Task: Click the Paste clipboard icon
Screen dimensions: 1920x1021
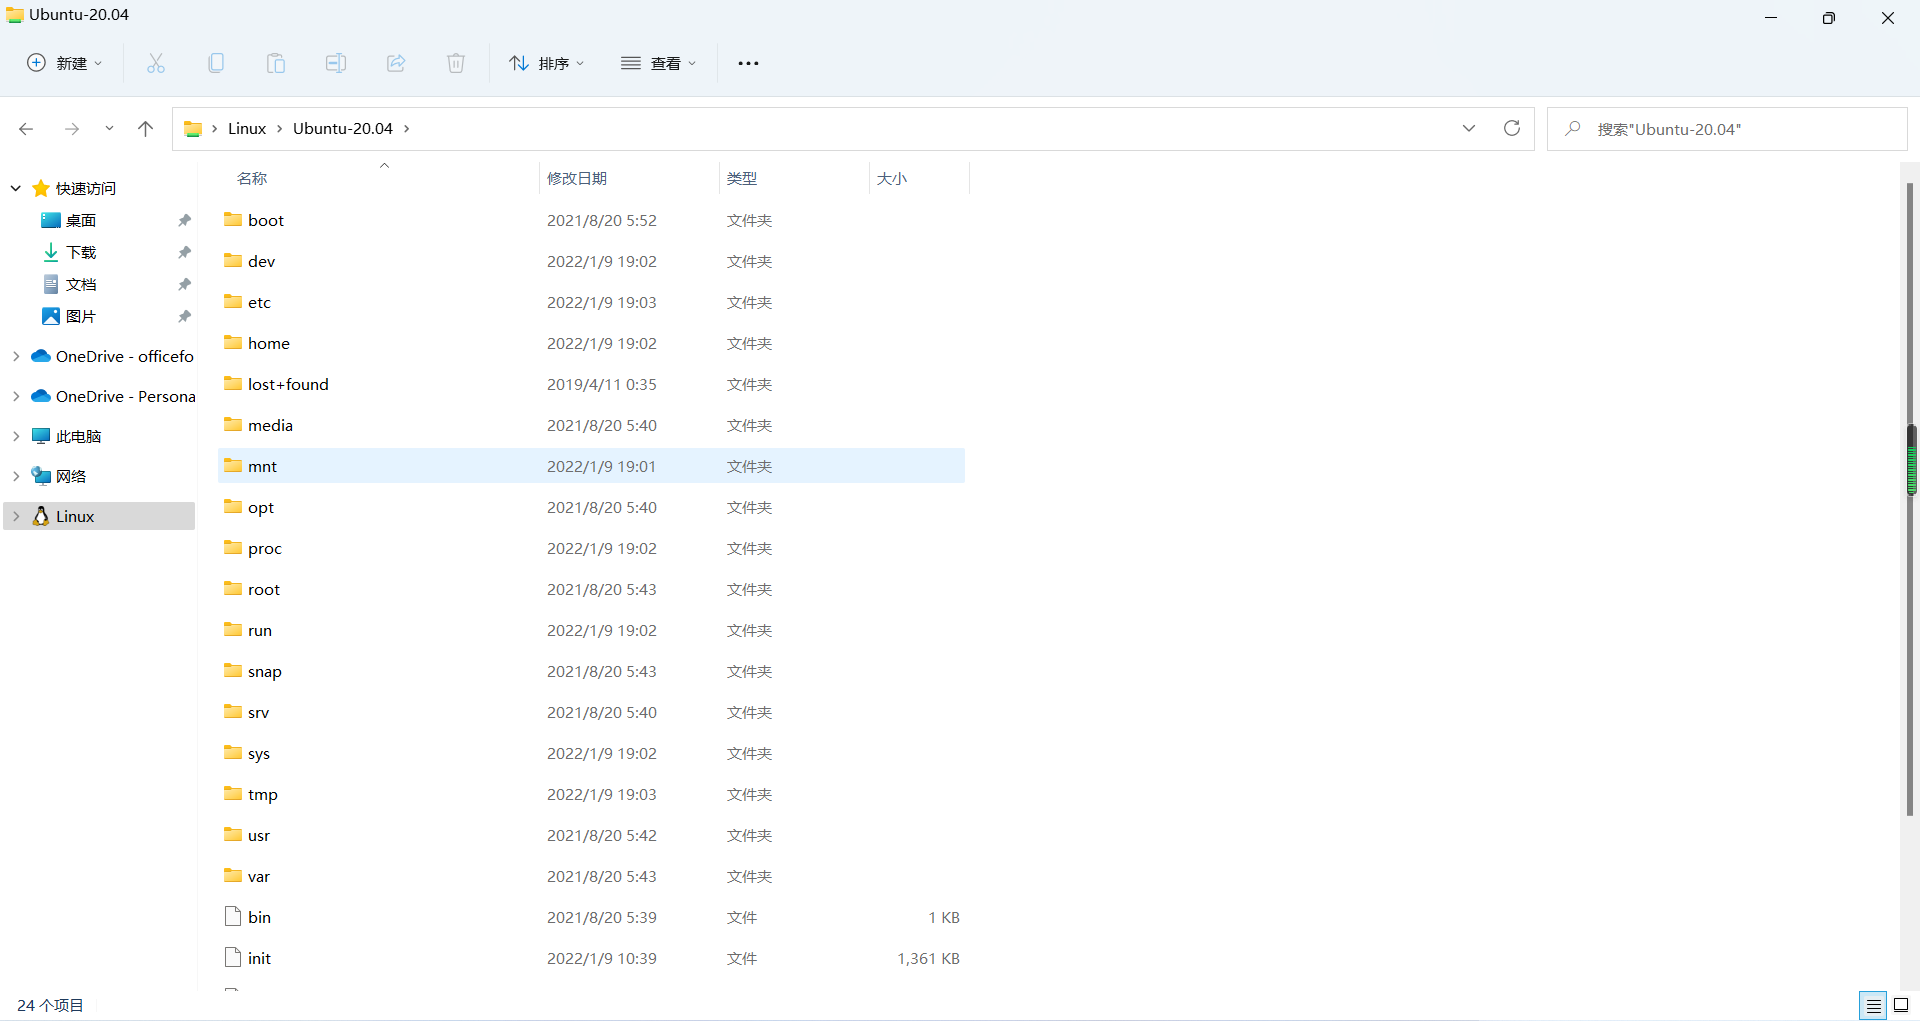Action: (276, 63)
